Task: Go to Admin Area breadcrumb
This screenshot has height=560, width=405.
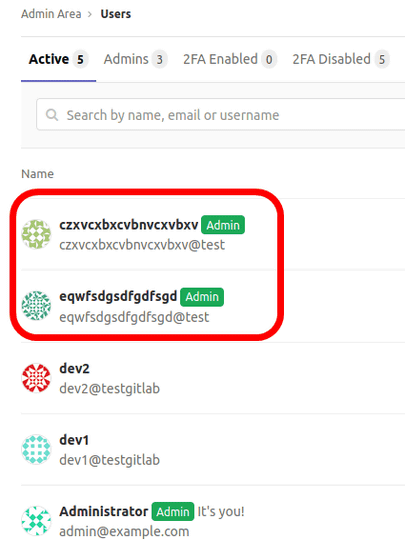Action: pos(51,14)
